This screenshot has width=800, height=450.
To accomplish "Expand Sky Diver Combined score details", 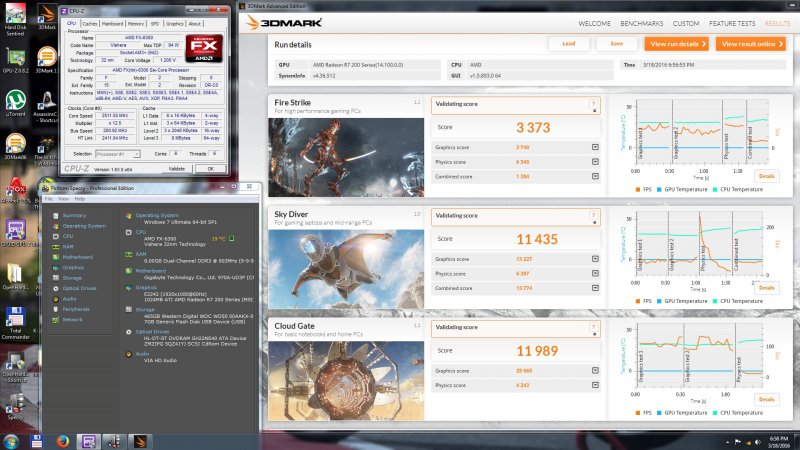I will click(595, 288).
